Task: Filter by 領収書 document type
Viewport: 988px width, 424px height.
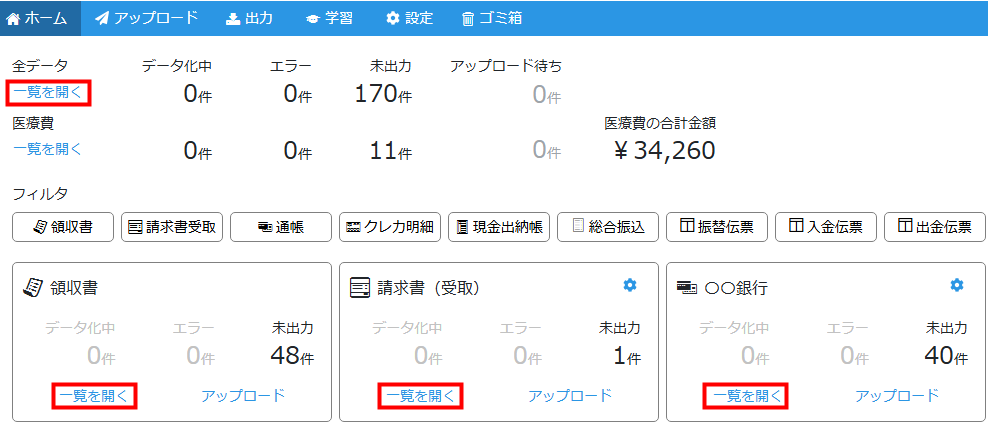Action: [x=63, y=227]
